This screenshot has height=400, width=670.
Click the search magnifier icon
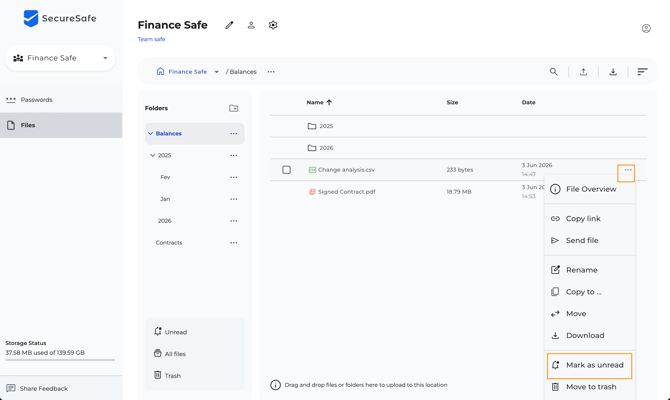(x=553, y=72)
